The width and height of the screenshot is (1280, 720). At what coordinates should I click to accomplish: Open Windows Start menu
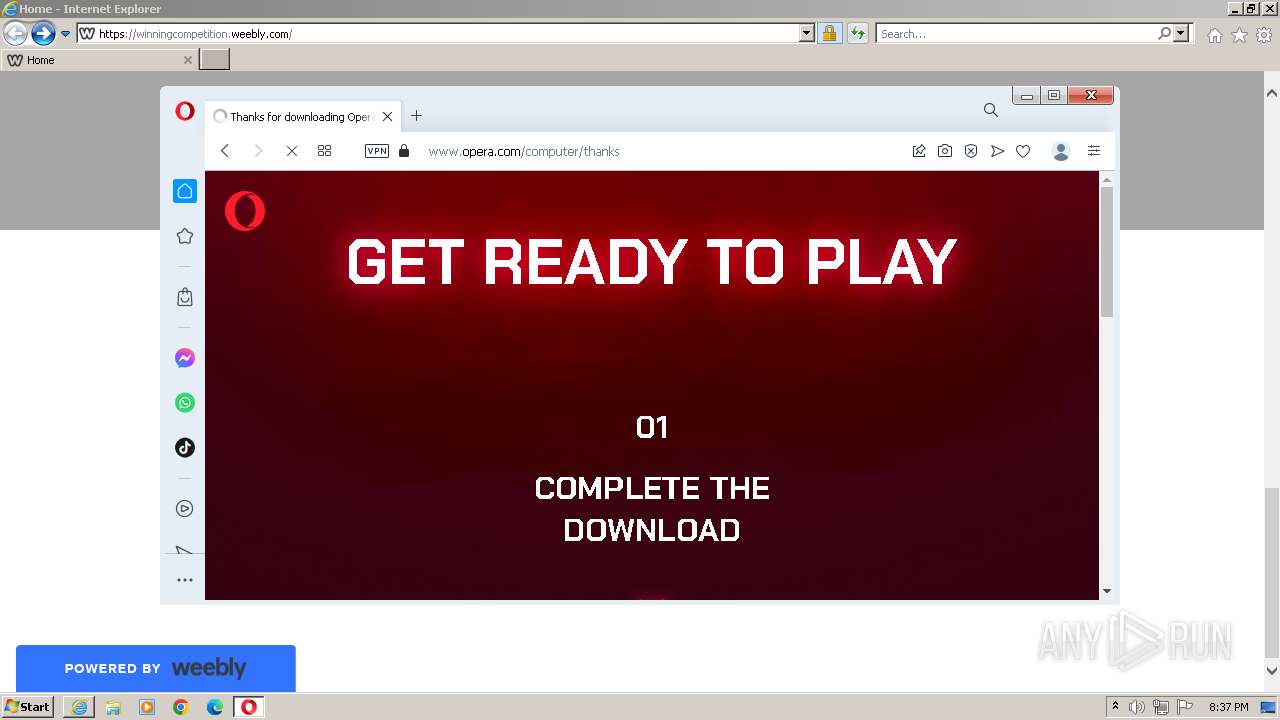coord(27,706)
